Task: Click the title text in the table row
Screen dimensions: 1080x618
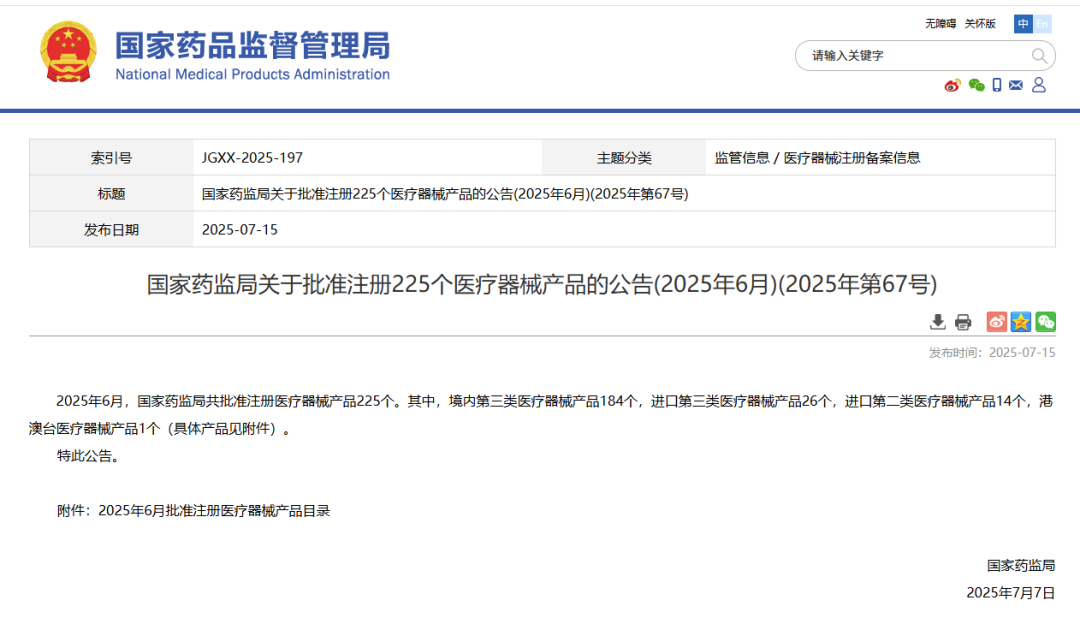Action: click(x=445, y=194)
